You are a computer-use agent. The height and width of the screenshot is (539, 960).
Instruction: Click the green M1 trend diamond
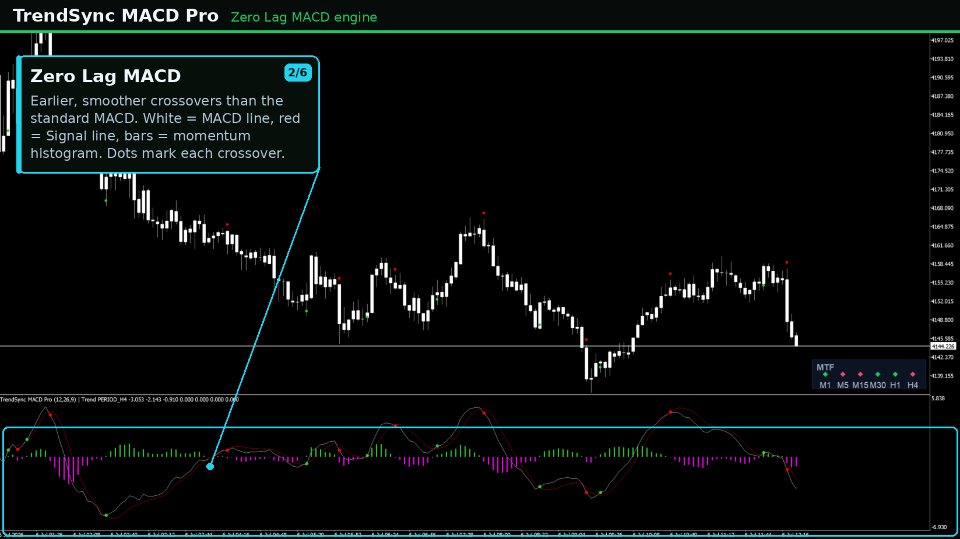(825, 374)
